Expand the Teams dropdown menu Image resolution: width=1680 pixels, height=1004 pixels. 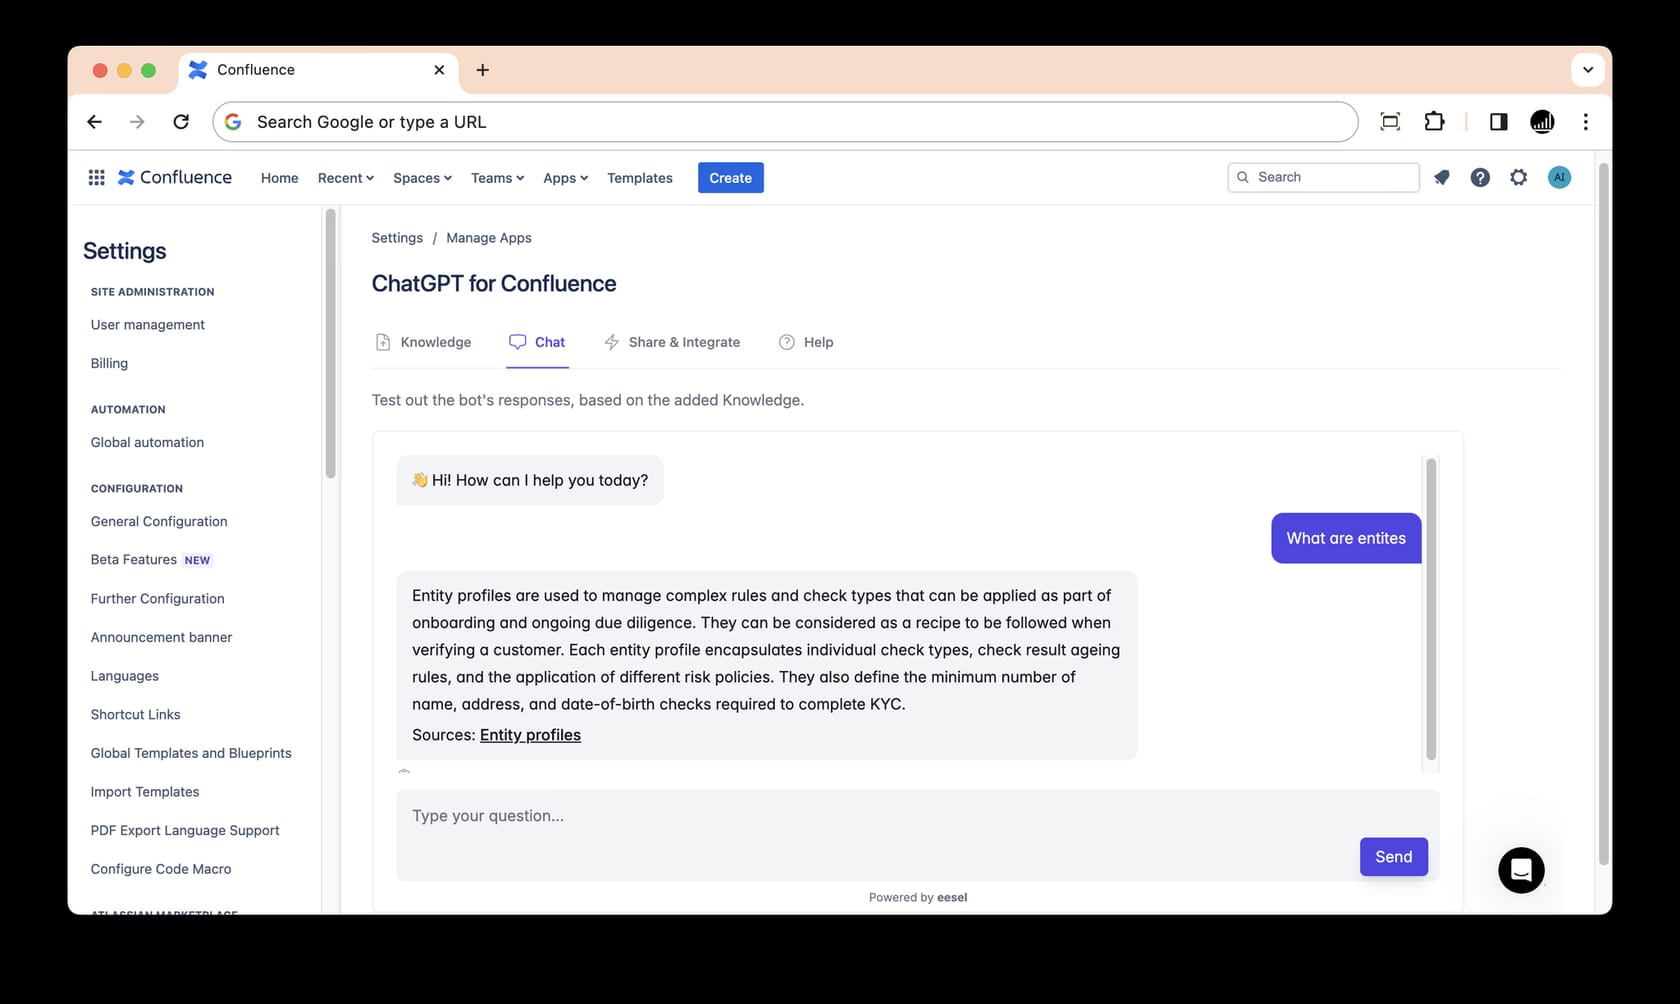coord(497,178)
